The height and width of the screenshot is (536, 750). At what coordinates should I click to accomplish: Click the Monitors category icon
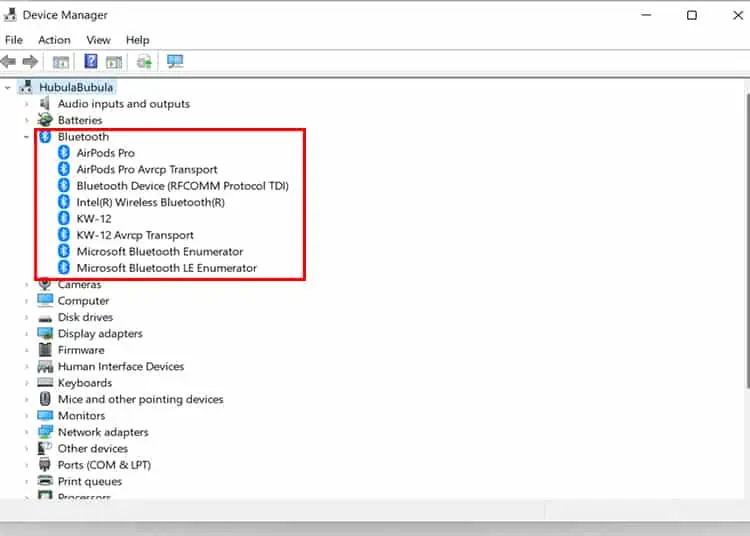pyautogui.click(x=45, y=415)
